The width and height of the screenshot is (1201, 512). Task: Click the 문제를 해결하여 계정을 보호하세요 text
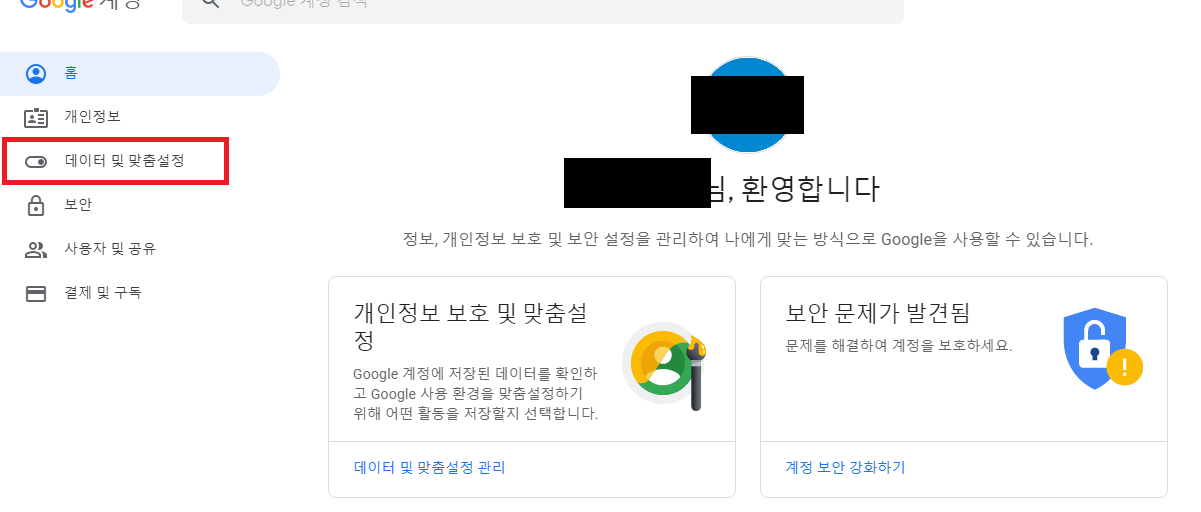pyautogui.click(x=899, y=346)
